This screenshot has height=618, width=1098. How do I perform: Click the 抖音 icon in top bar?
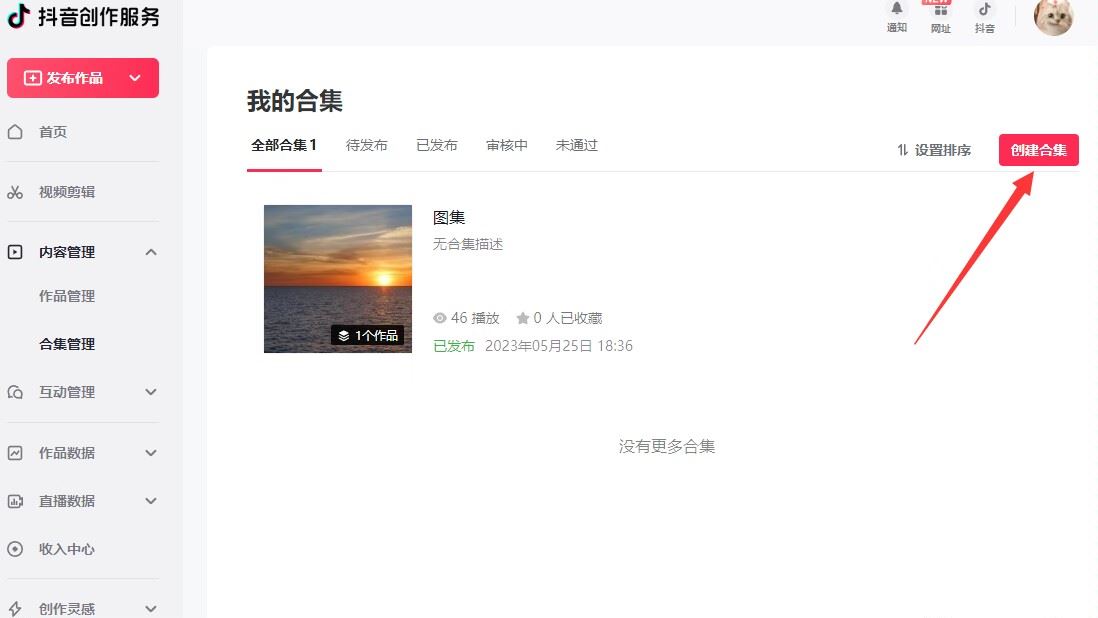(x=985, y=9)
